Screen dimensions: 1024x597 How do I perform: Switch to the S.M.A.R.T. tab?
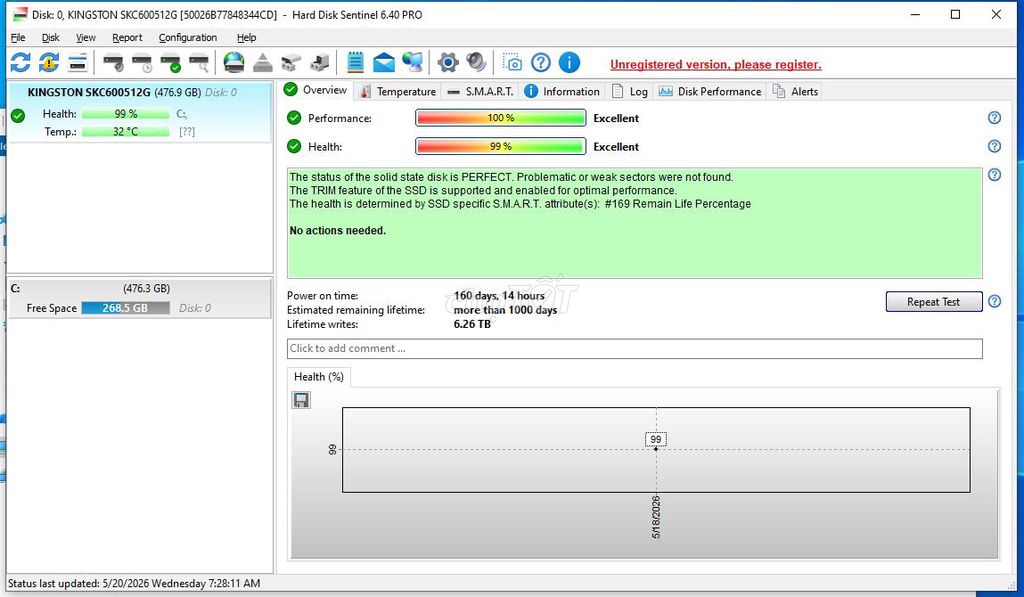pyautogui.click(x=480, y=91)
